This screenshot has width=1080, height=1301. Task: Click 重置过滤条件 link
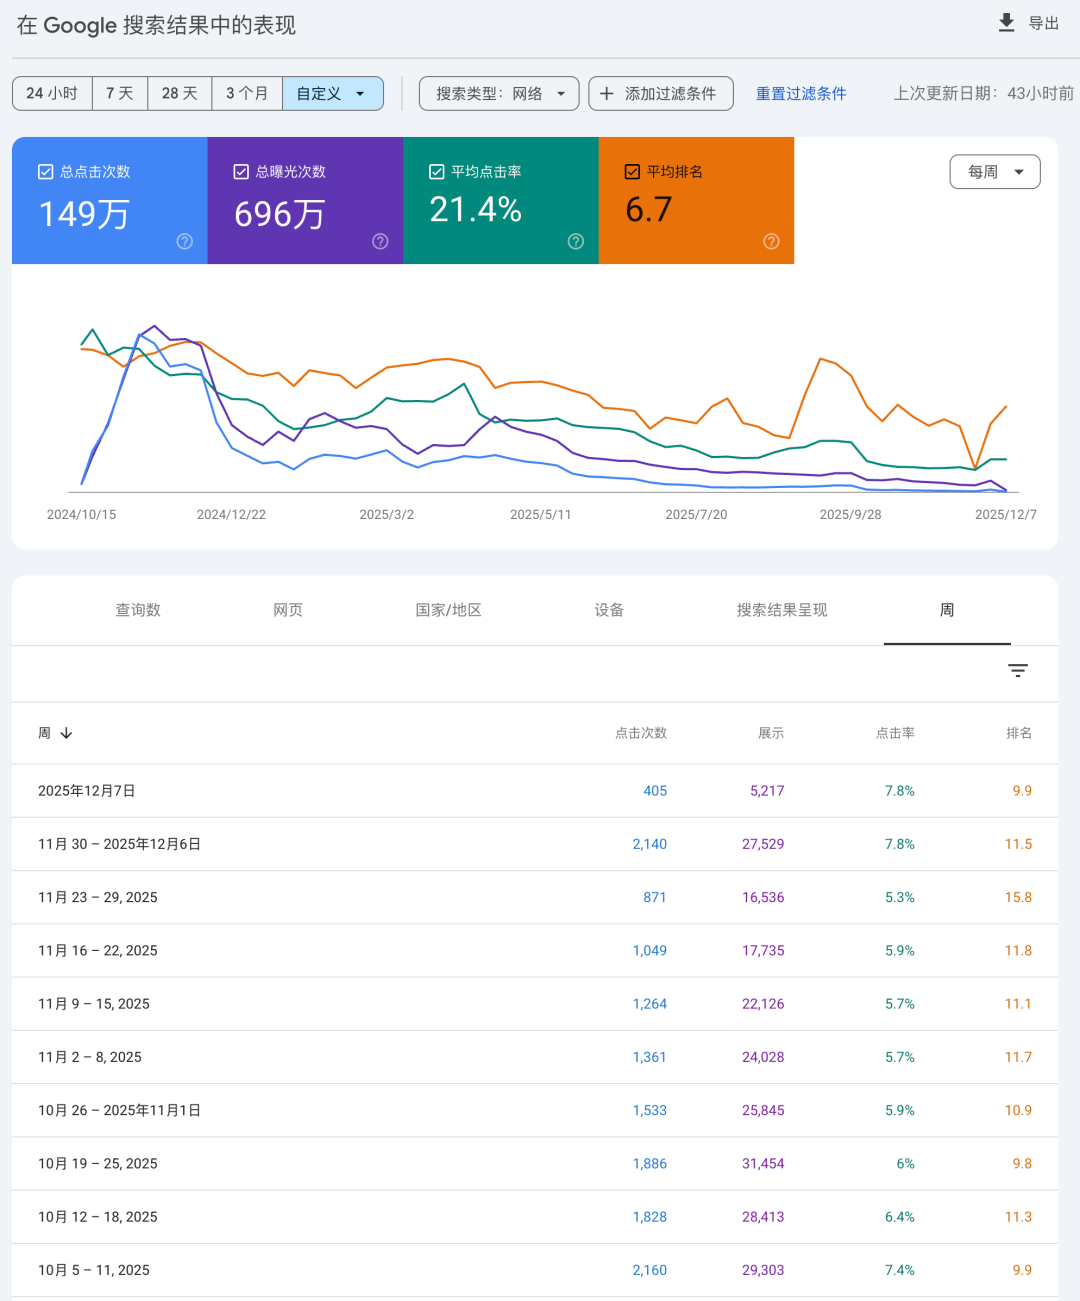pyautogui.click(x=801, y=93)
